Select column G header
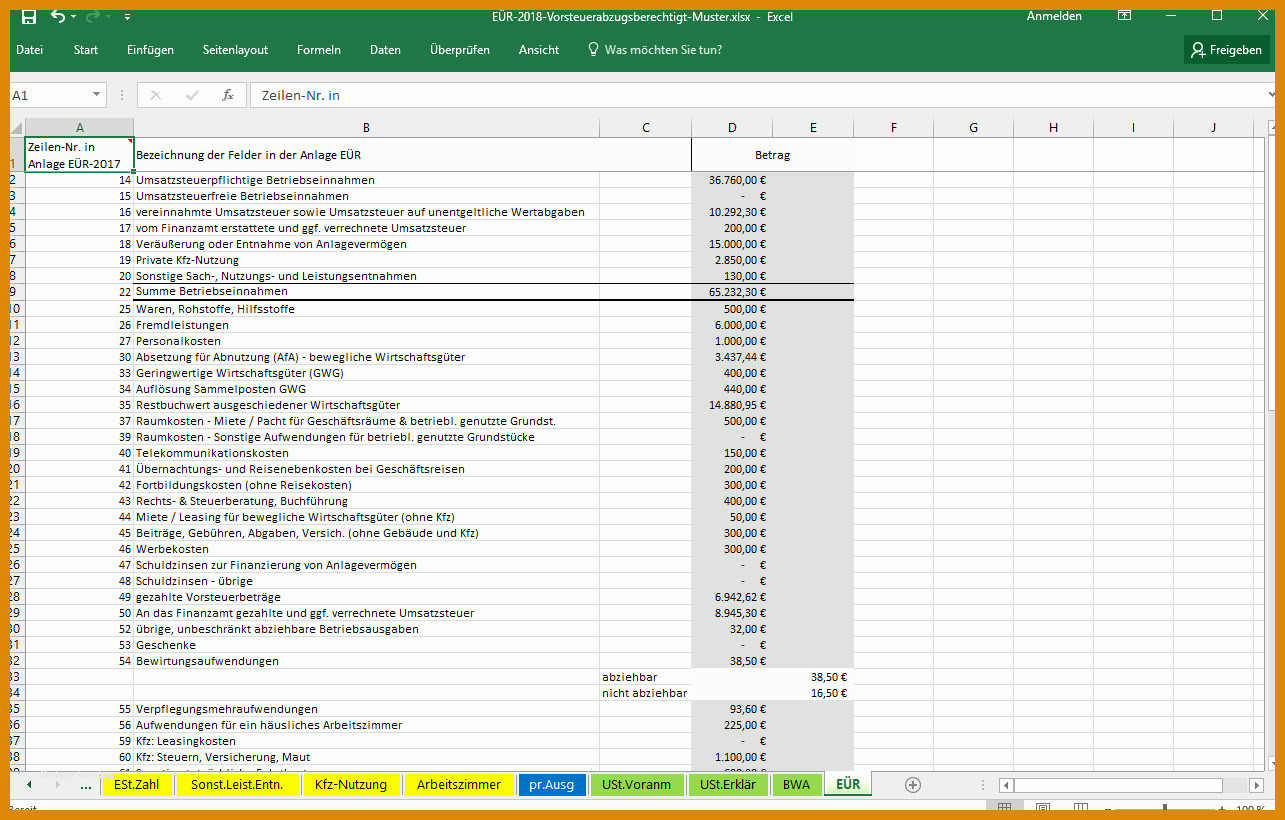The width and height of the screenshot is (1285, 820). (x=973, y=128)
